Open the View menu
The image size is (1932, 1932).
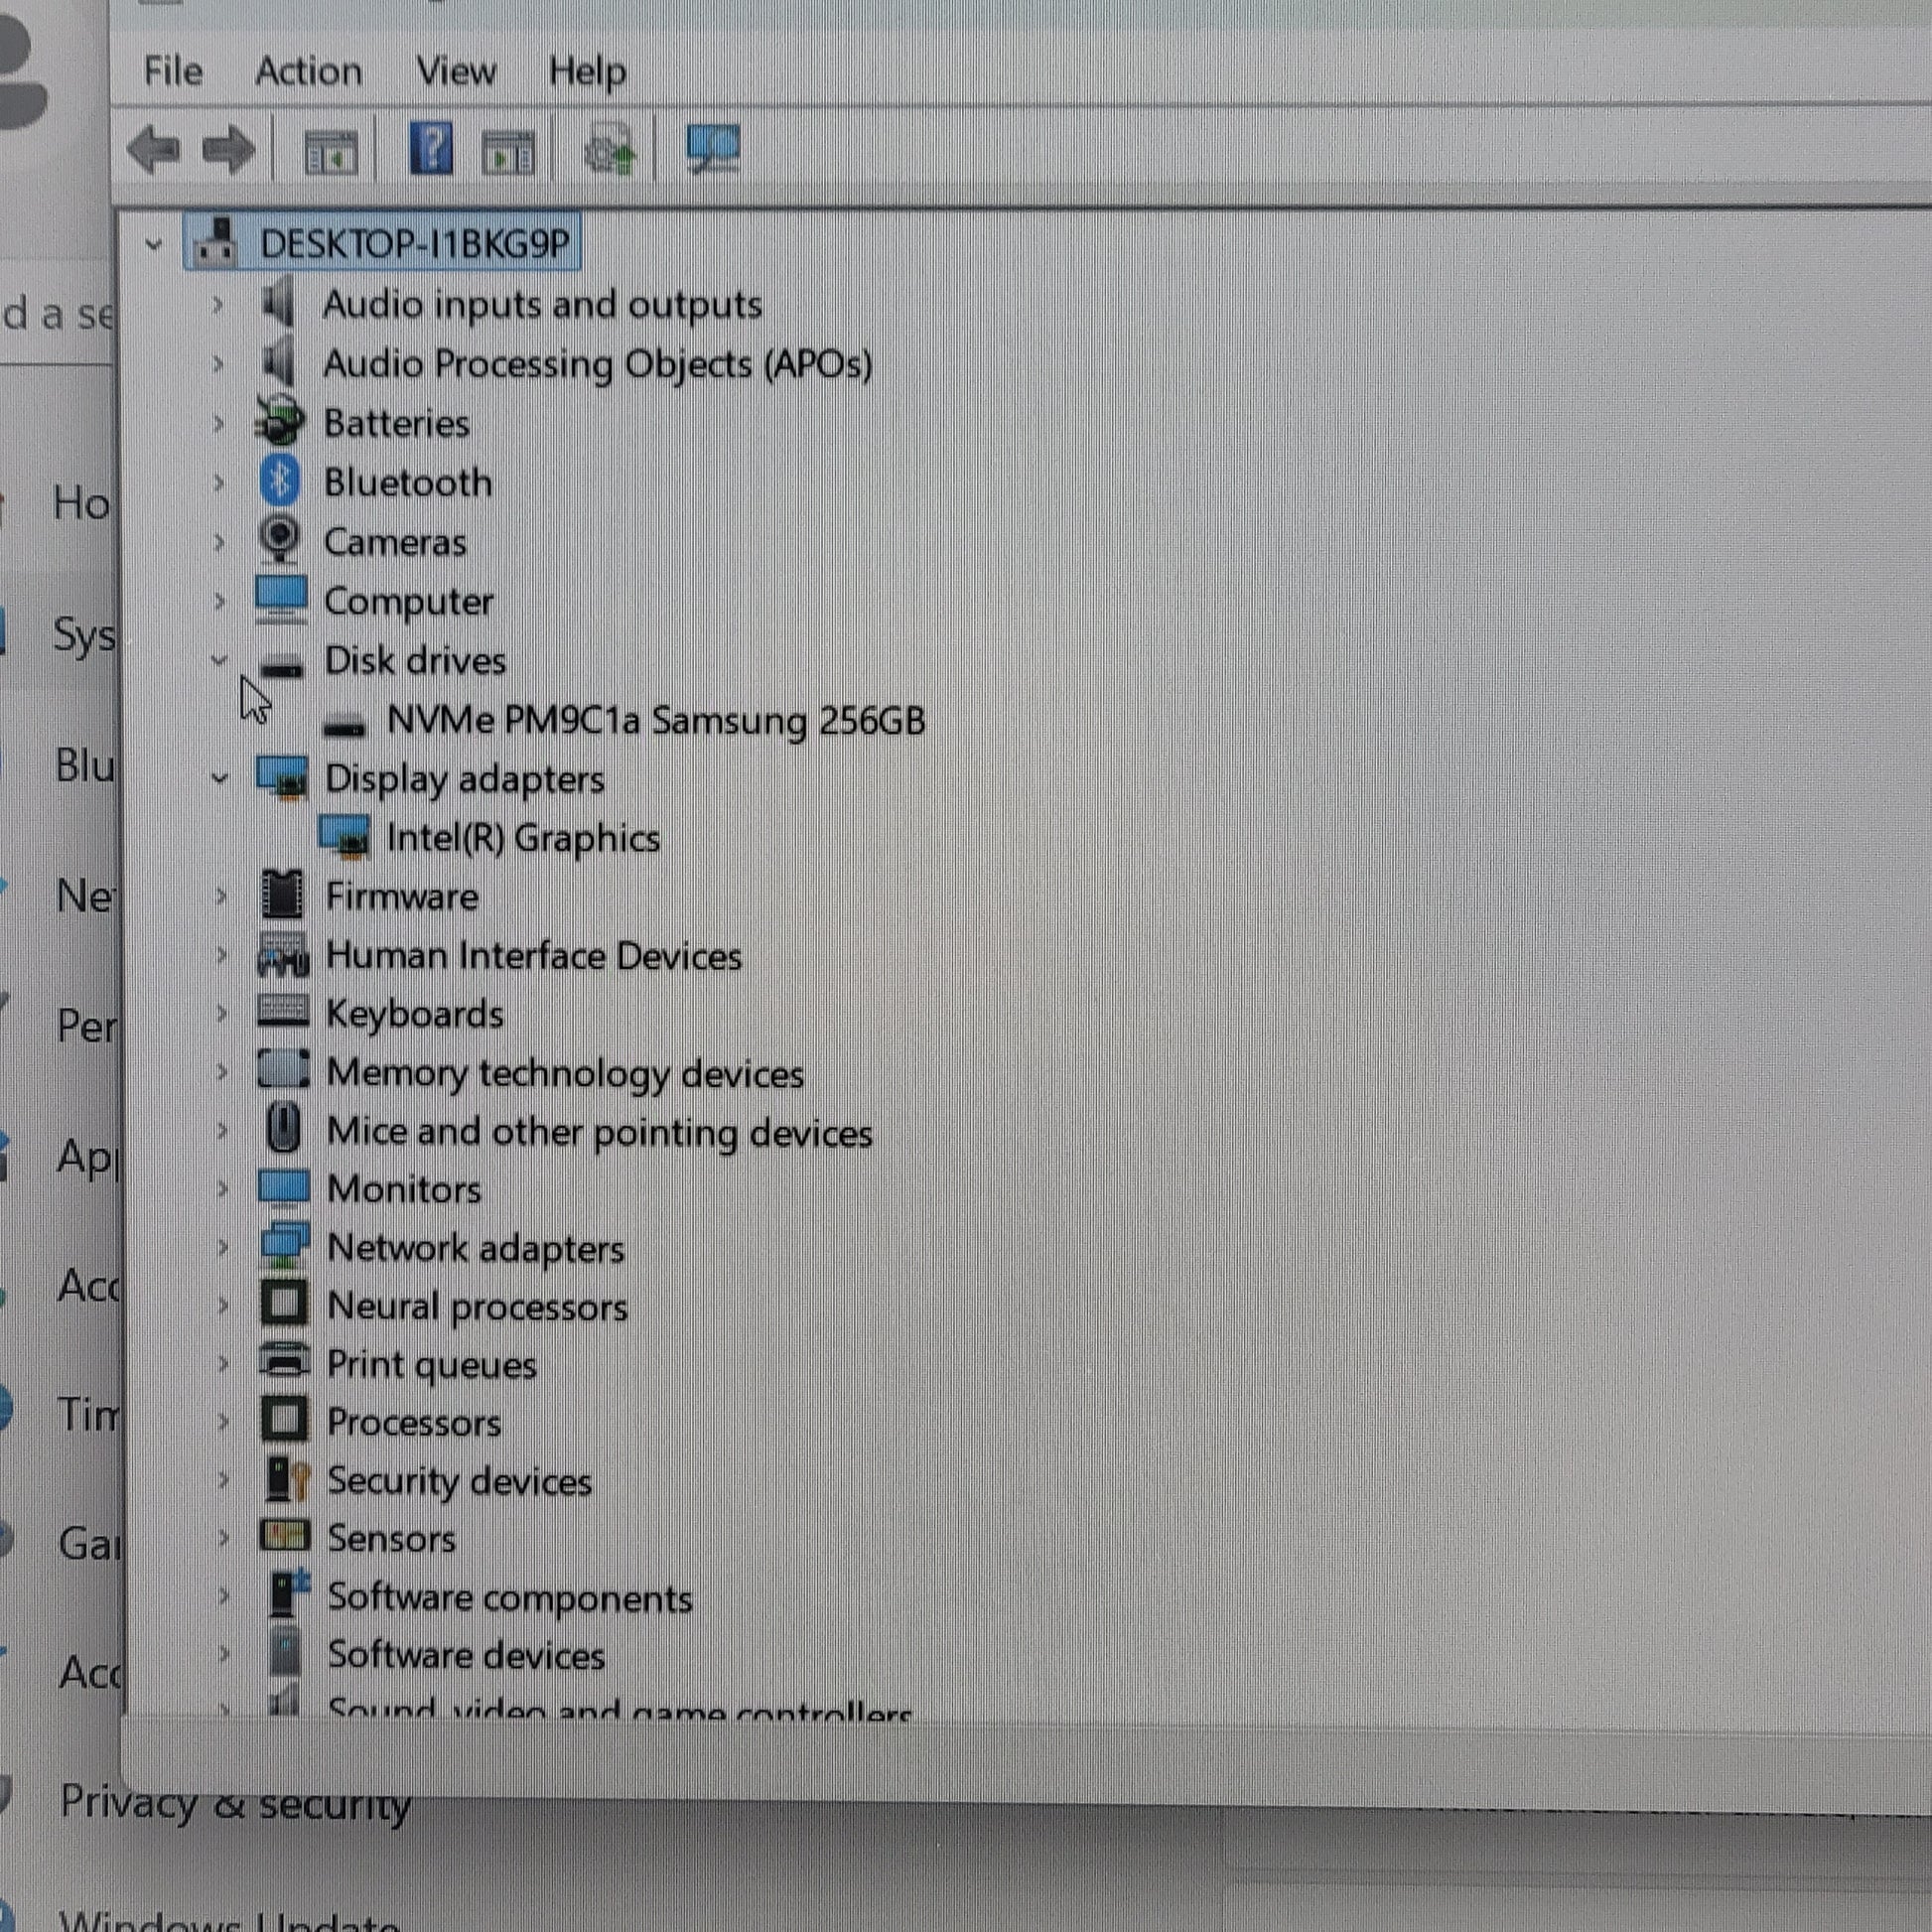coord(456,72)
